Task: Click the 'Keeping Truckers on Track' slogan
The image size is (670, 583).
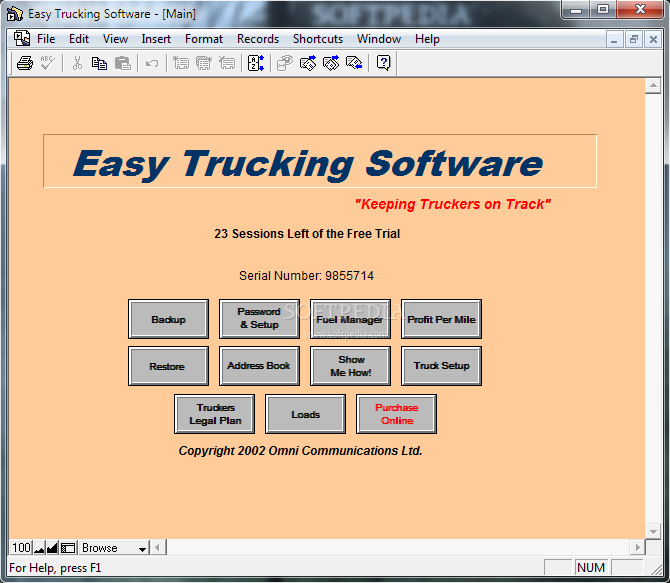Action: tap(453, 204)
